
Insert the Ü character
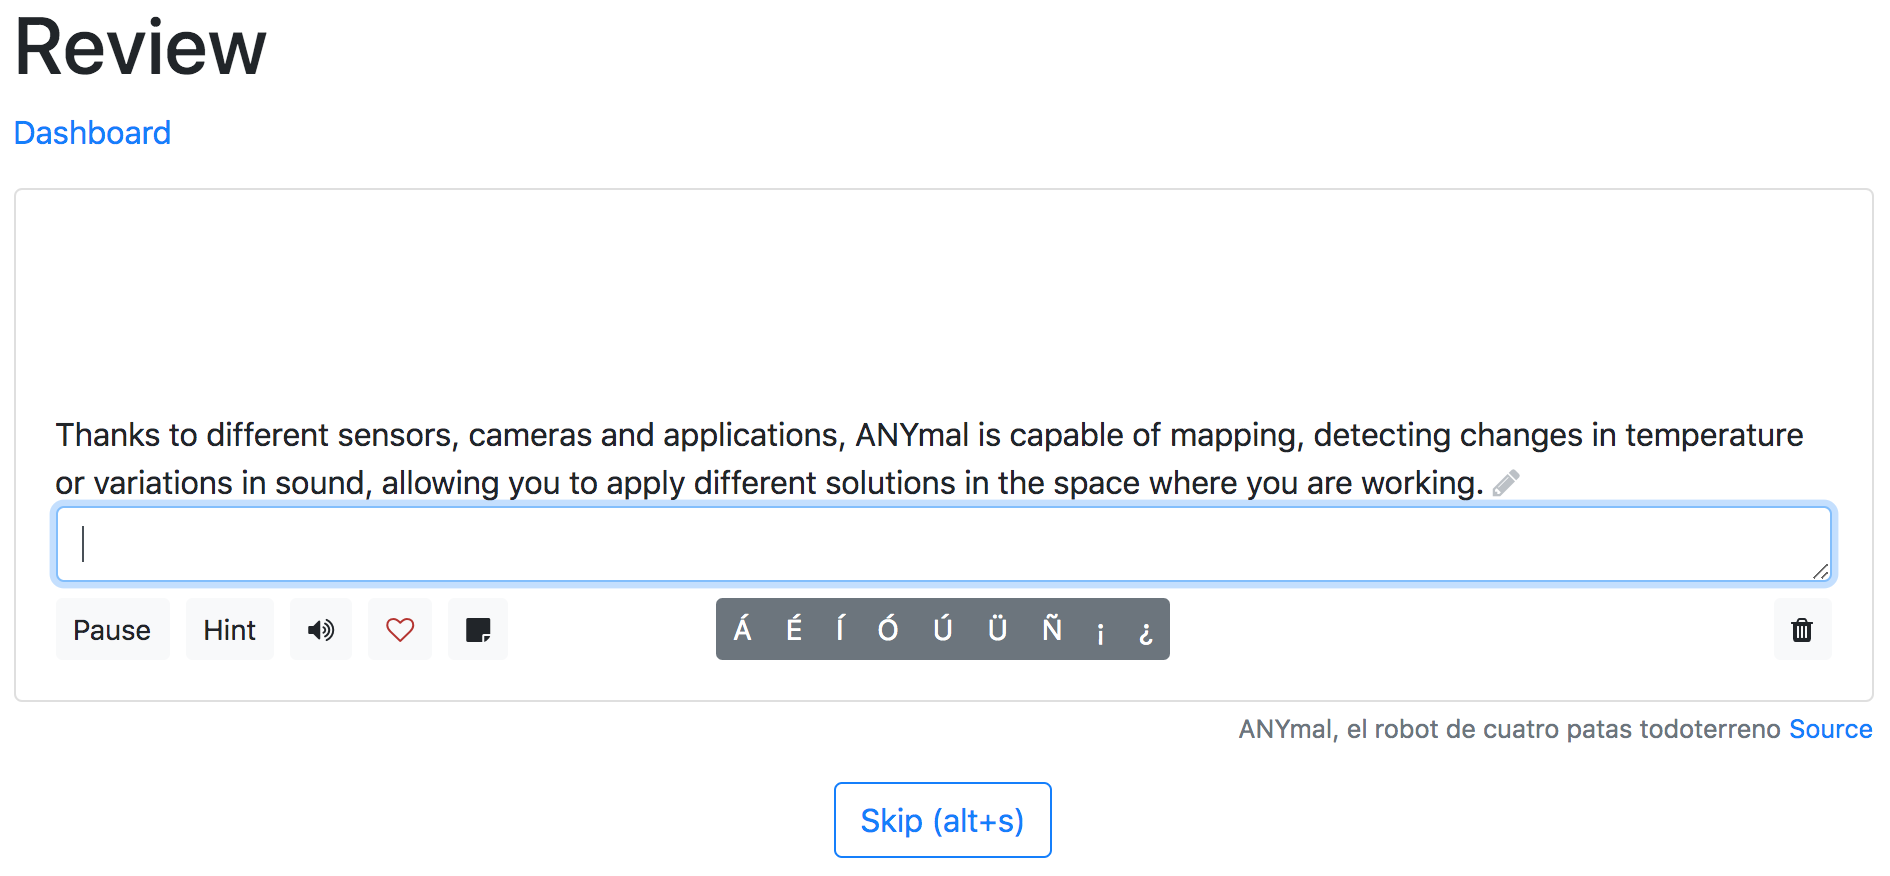(997, 629)
